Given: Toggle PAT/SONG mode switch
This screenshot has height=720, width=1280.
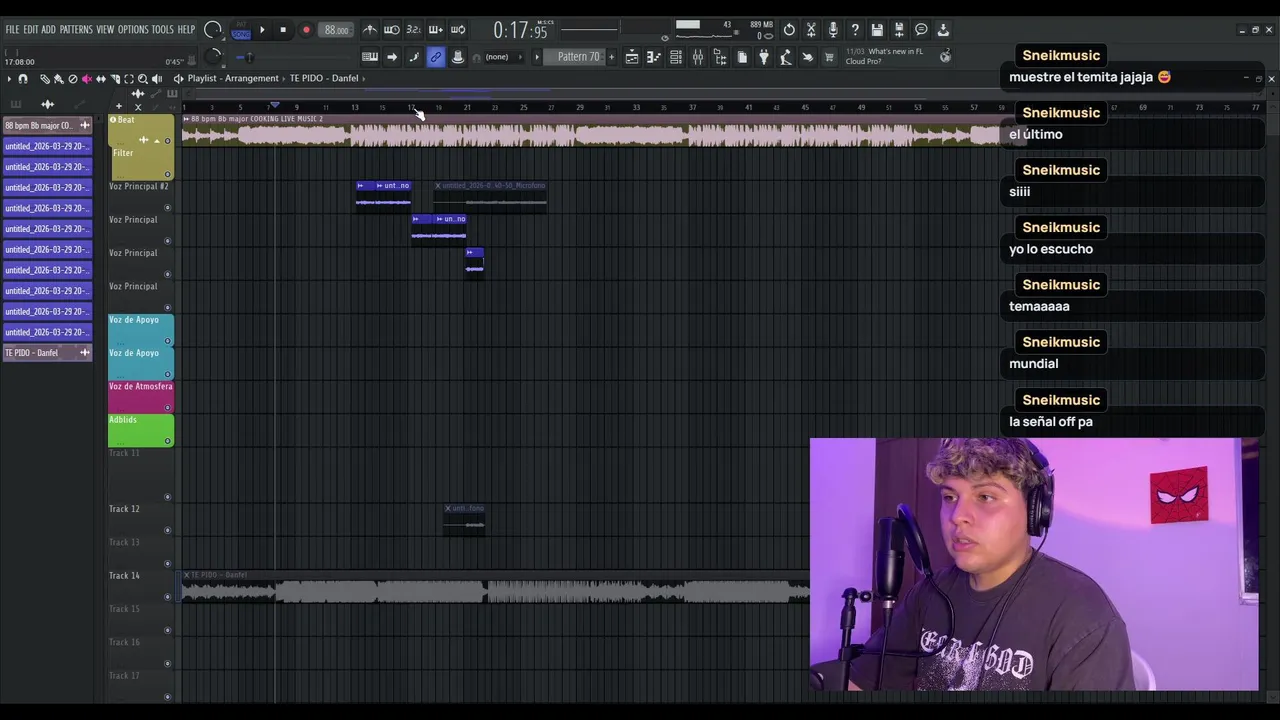Looking at the screenshot, I should point(241,29).
